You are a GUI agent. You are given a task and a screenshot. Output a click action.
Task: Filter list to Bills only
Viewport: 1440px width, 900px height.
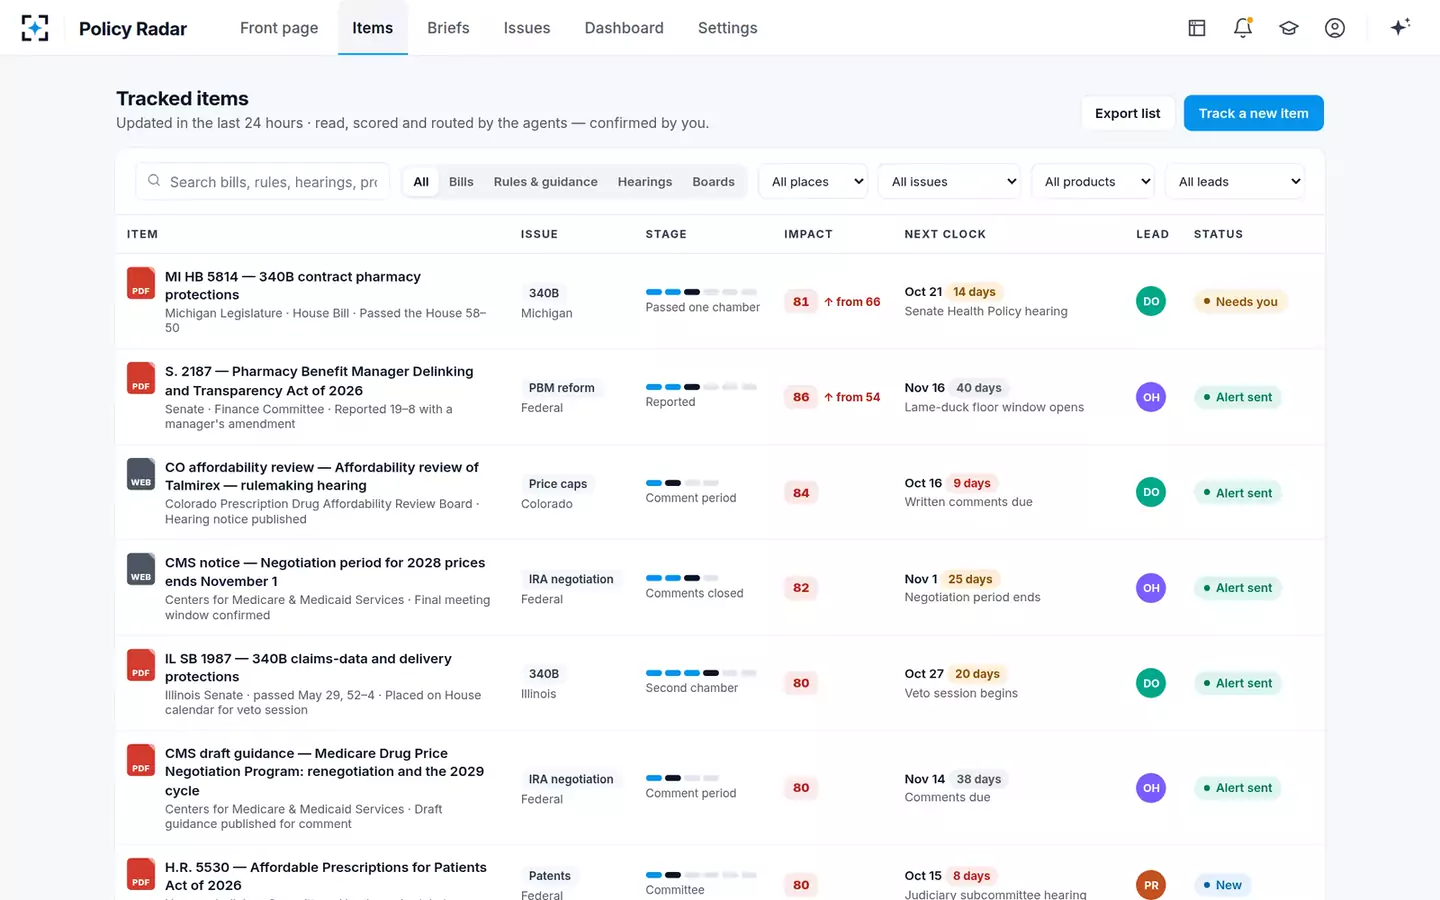[x=461, y=182]
